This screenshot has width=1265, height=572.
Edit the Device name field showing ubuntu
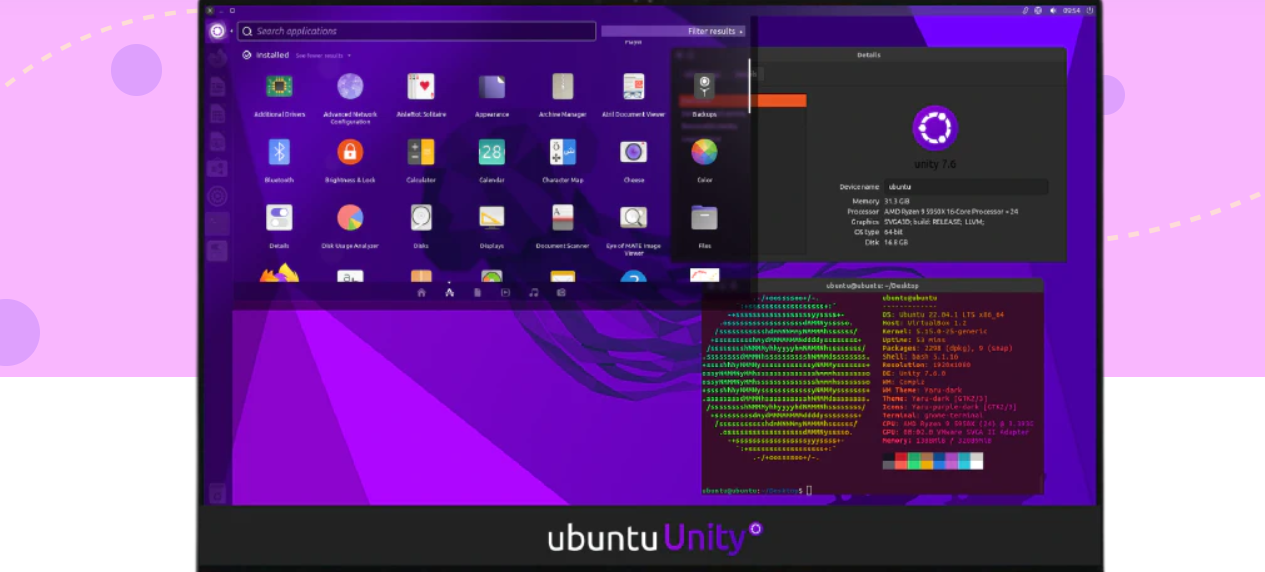[x=966, y=187]
